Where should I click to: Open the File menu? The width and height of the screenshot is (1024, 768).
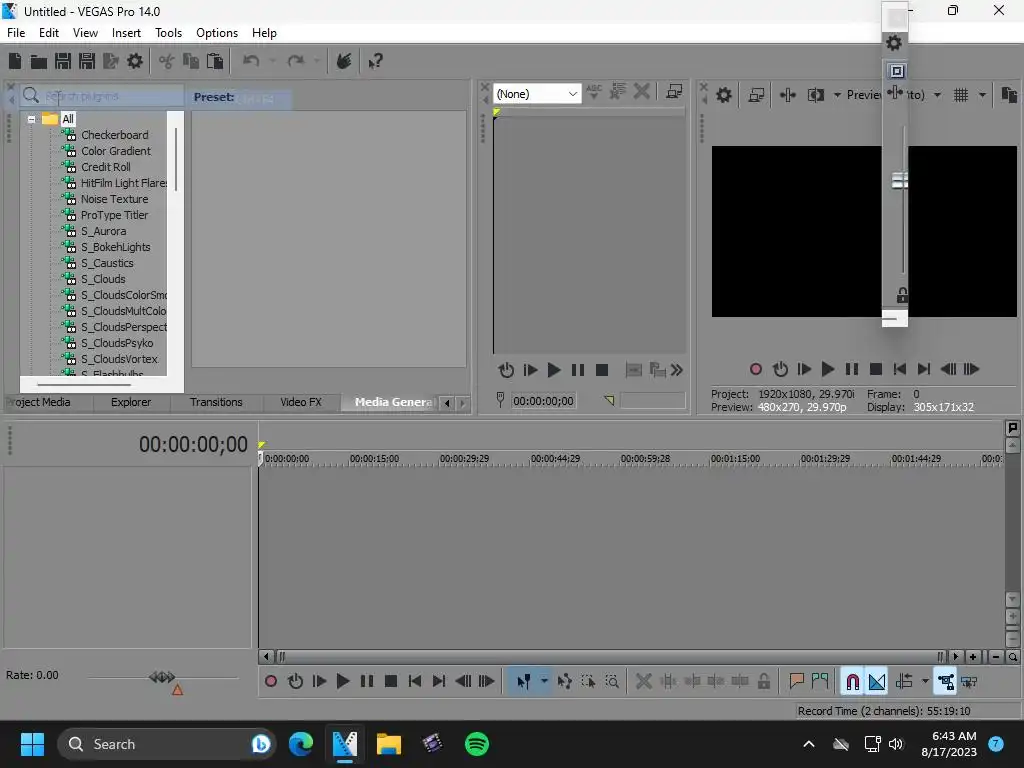[16, 33]
